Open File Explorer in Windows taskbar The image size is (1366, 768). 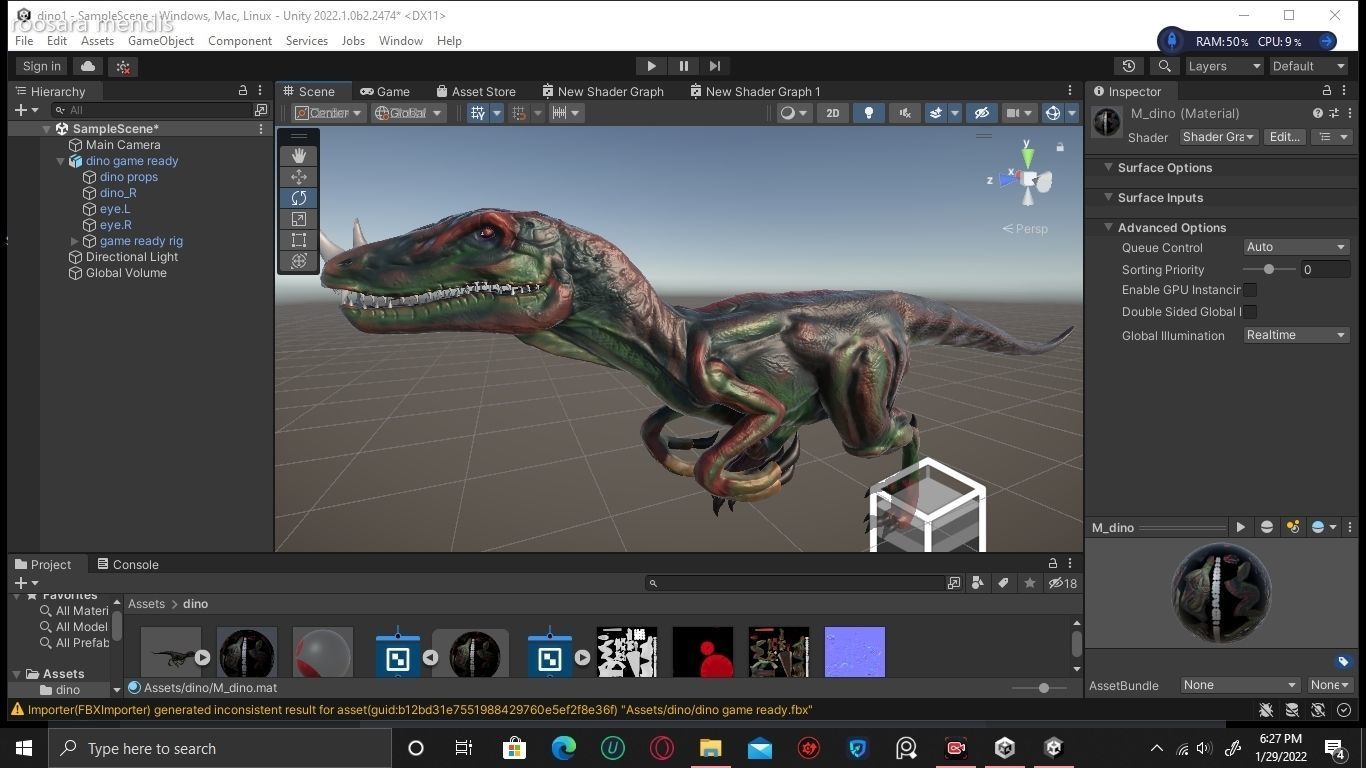tap(710, 748)
